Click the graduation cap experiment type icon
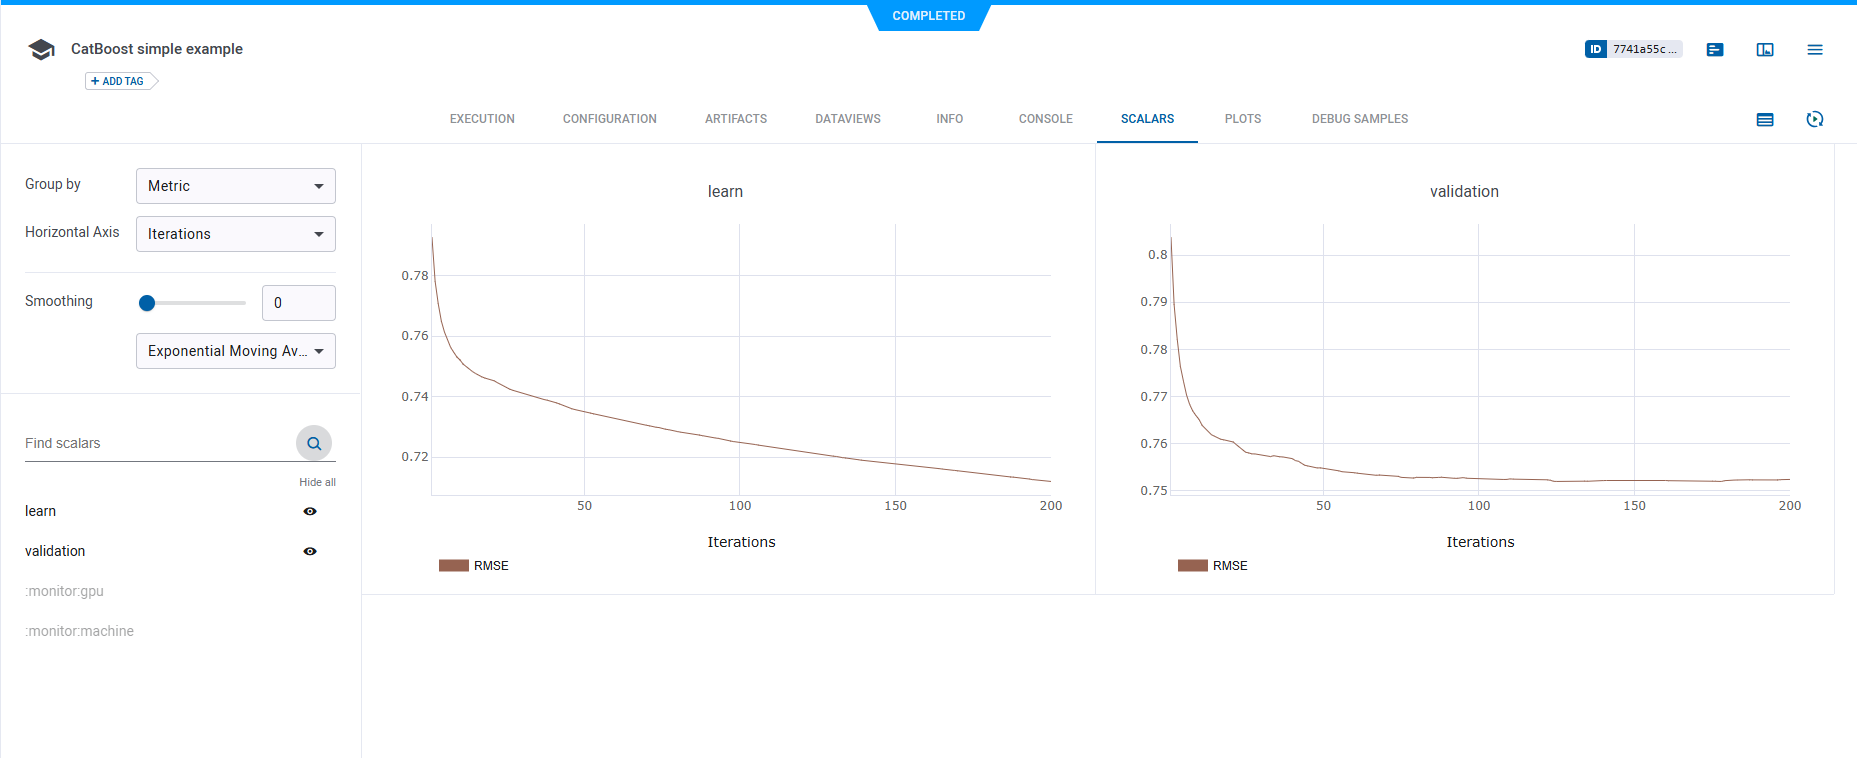Image resolution: width=1857 pixels, height=758 pixels. point(41,49)
